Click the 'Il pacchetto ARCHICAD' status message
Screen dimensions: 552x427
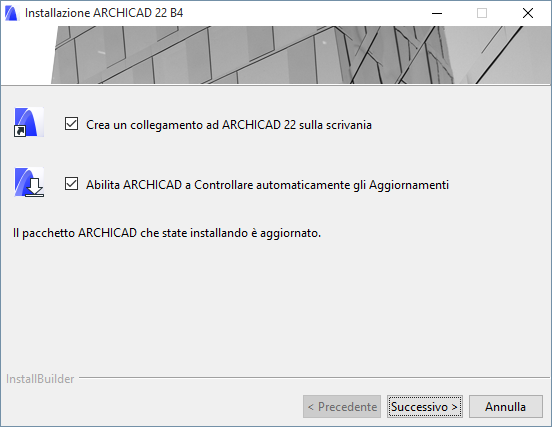[167, 233]
